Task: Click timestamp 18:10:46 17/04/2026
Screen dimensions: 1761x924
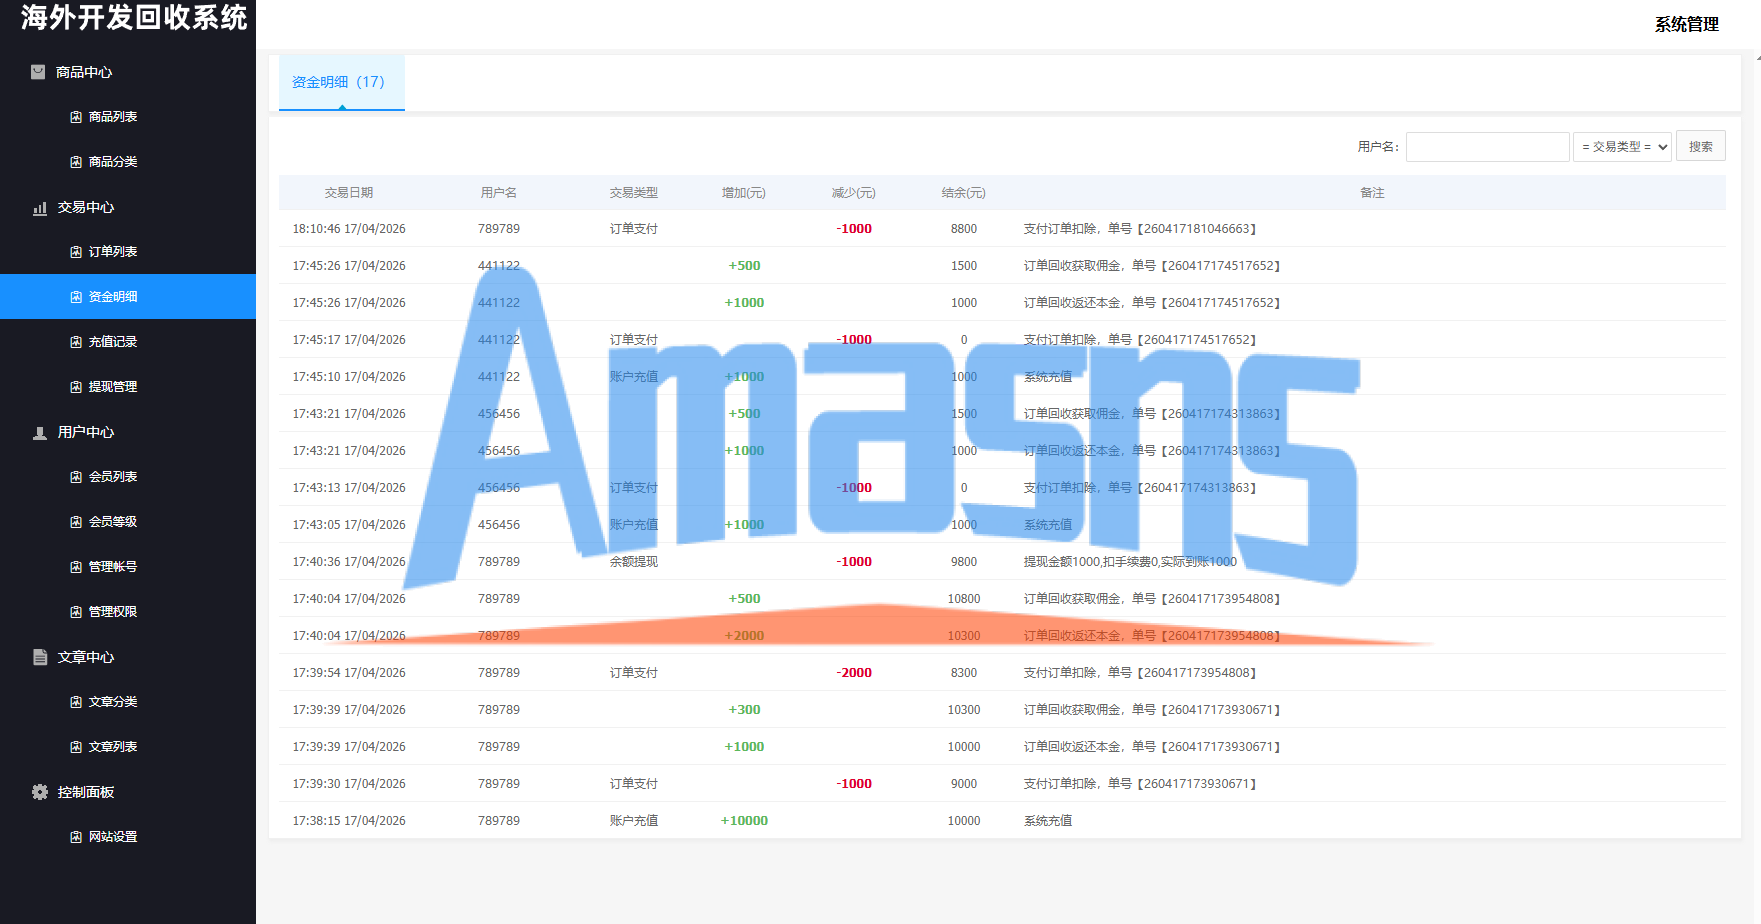Action: tap(349, 229)
